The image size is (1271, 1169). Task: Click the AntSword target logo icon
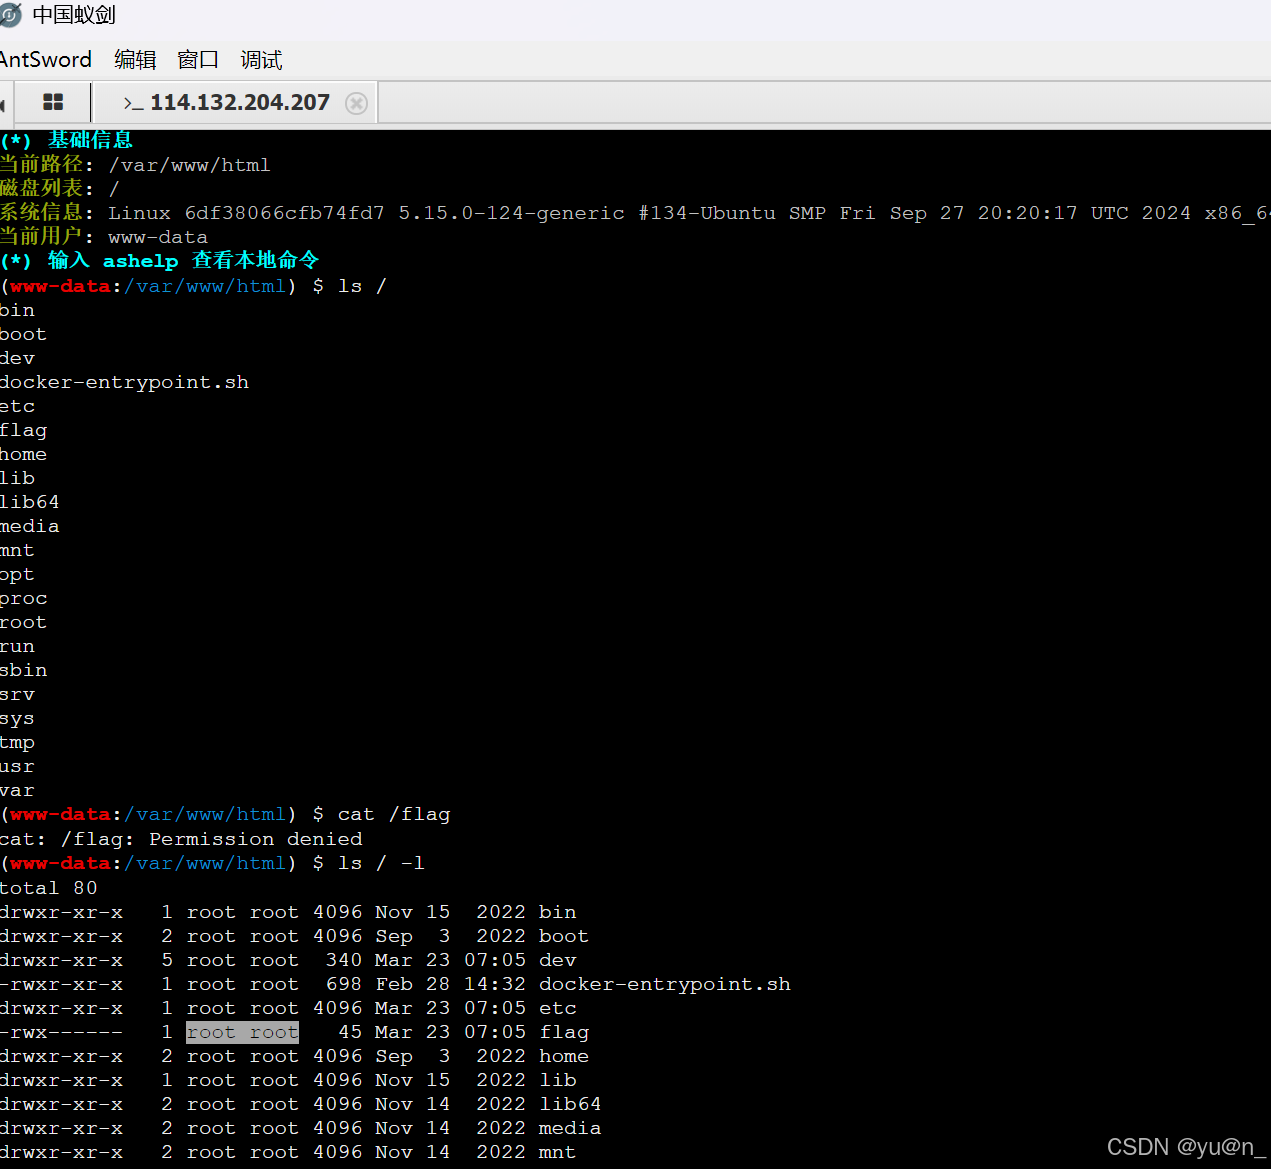pos(11,15)
